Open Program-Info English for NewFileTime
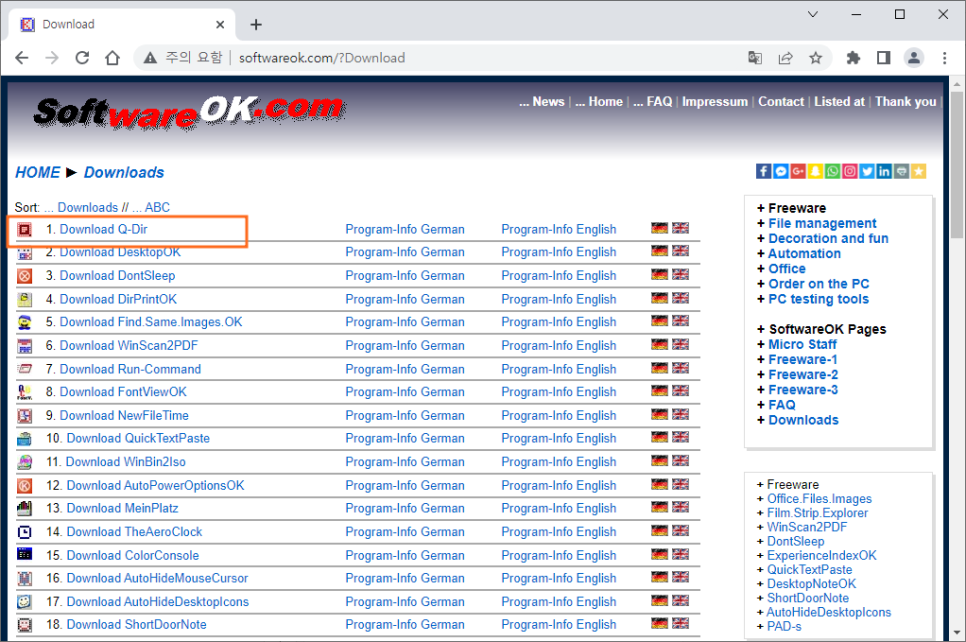This screenshot has width=966, height=642. [559, 415]
